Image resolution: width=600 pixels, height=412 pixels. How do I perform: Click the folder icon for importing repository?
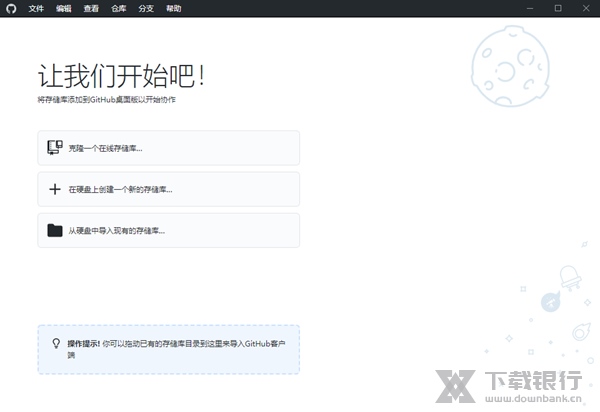[x=55, y=230]
